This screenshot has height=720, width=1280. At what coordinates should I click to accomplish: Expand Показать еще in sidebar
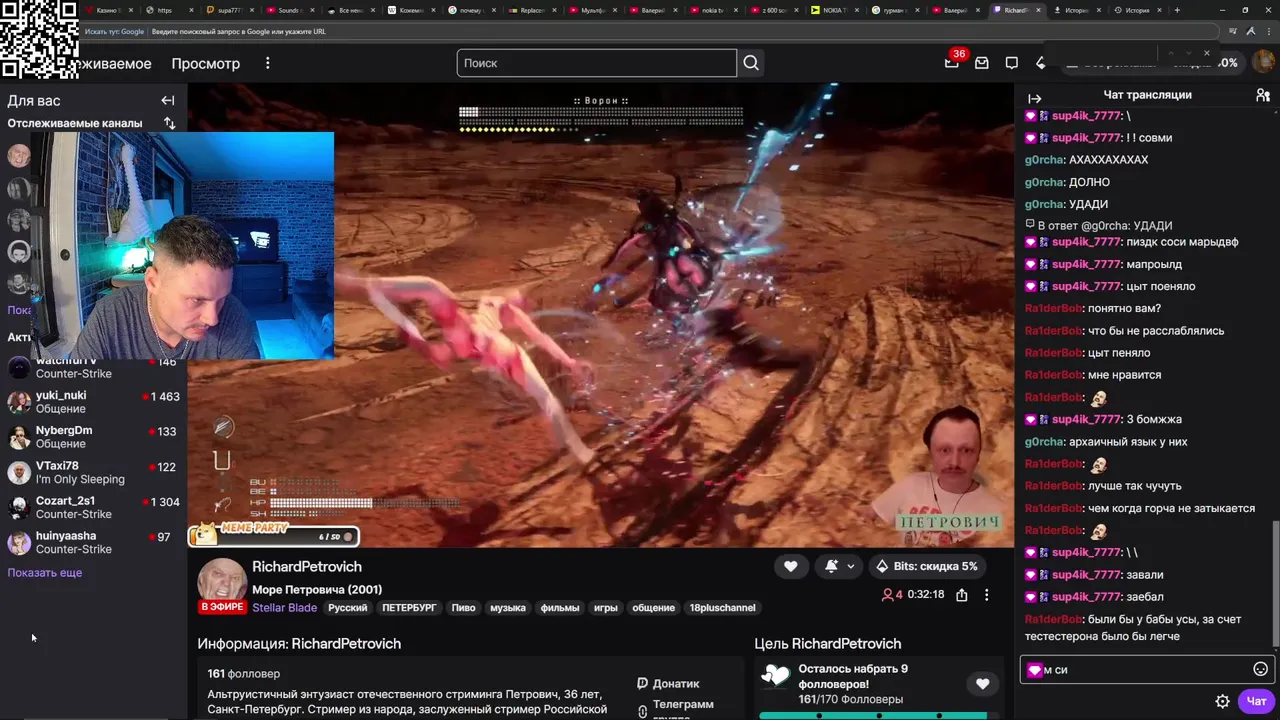pyautogui.click(x=45, y=573)
